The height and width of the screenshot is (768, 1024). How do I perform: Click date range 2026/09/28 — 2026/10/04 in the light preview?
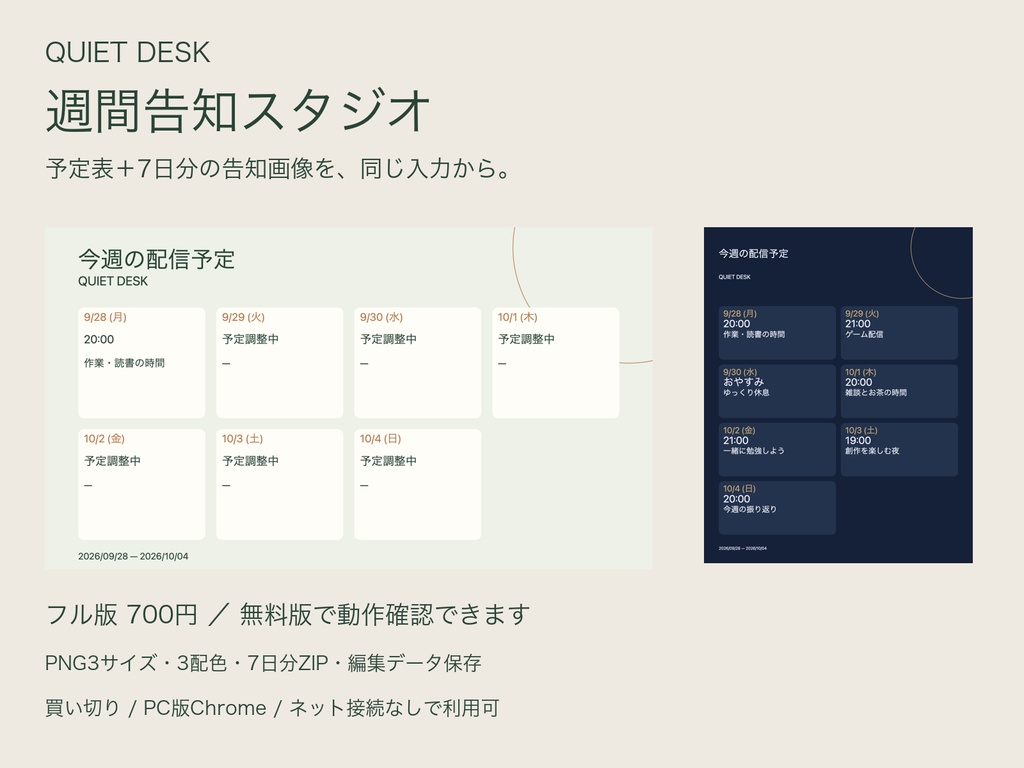point(133,556)
